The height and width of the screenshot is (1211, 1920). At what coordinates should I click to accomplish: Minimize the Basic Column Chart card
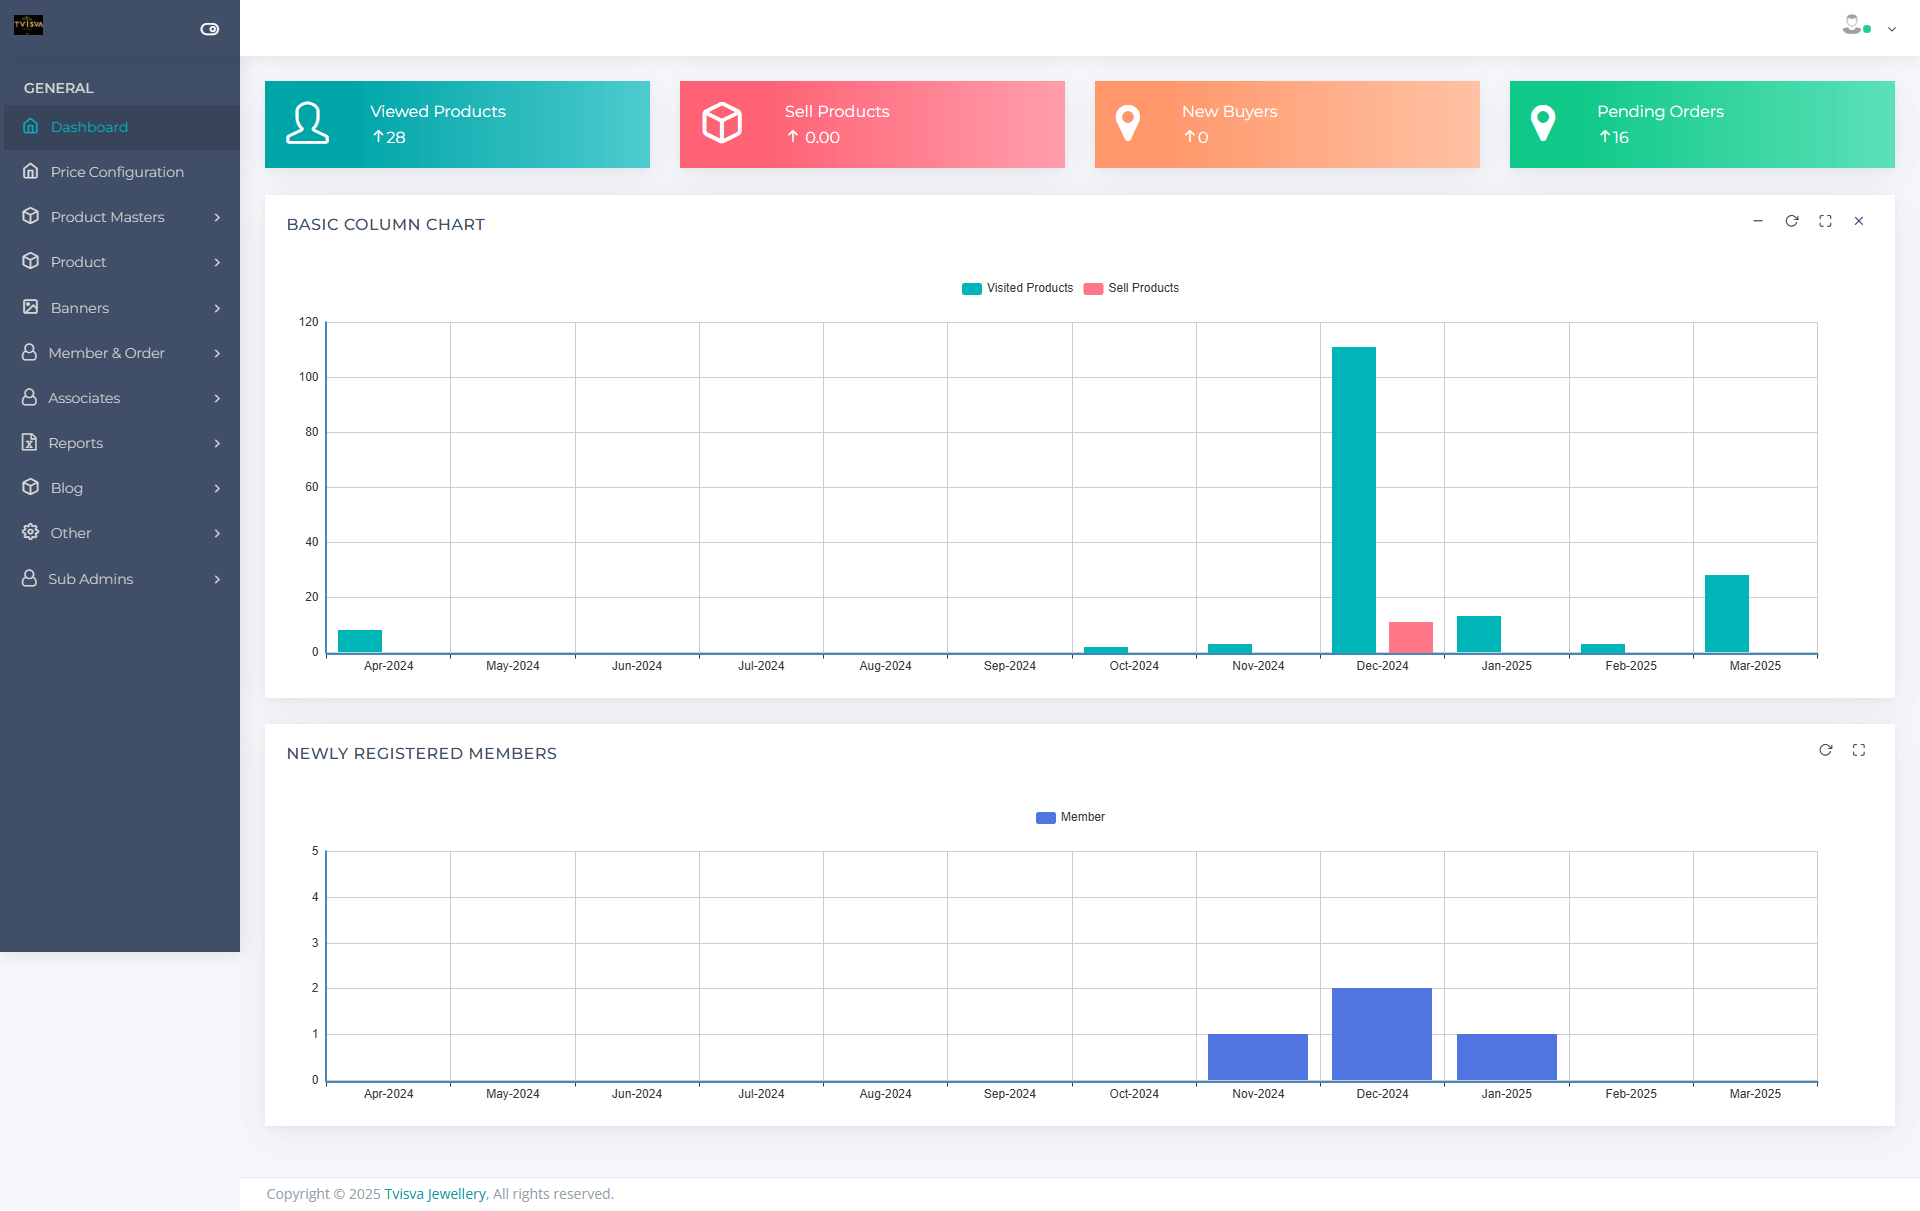[x=1758, y=221]
